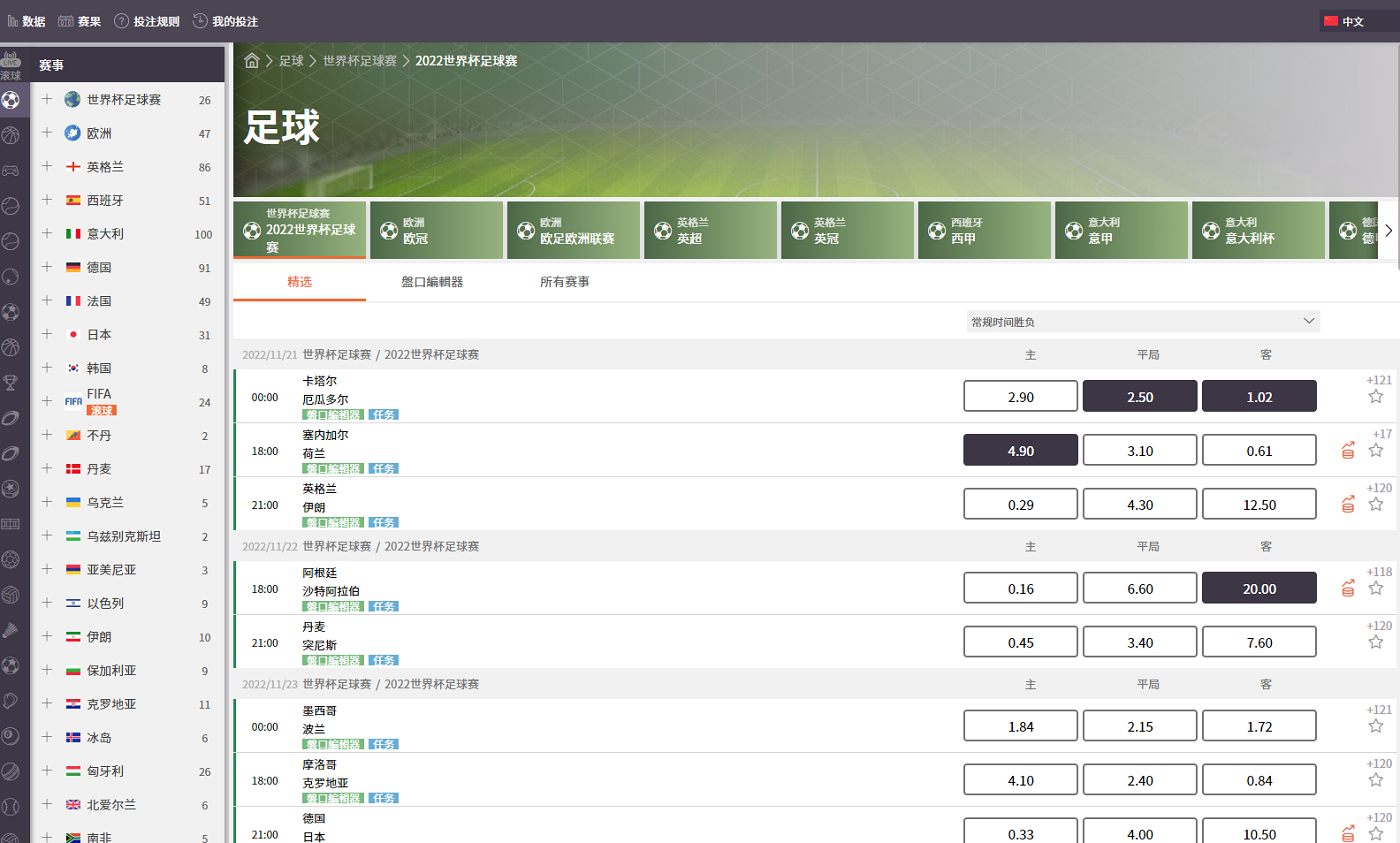The height and width of the screenshot is (843, 1400).
Task: Expand 世界杯足球赛 in the 赛事 list
Action: [x=46, y=100]
